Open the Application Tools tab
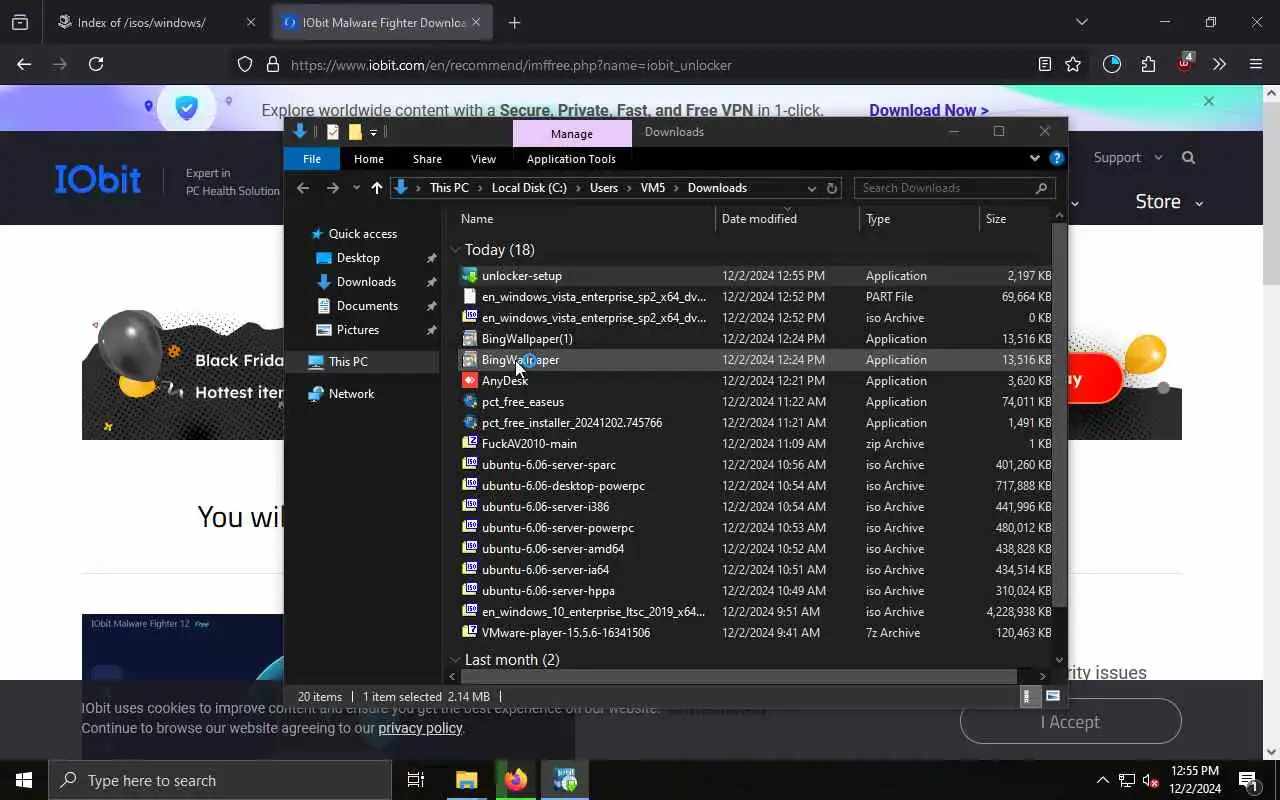 [571, 158]
